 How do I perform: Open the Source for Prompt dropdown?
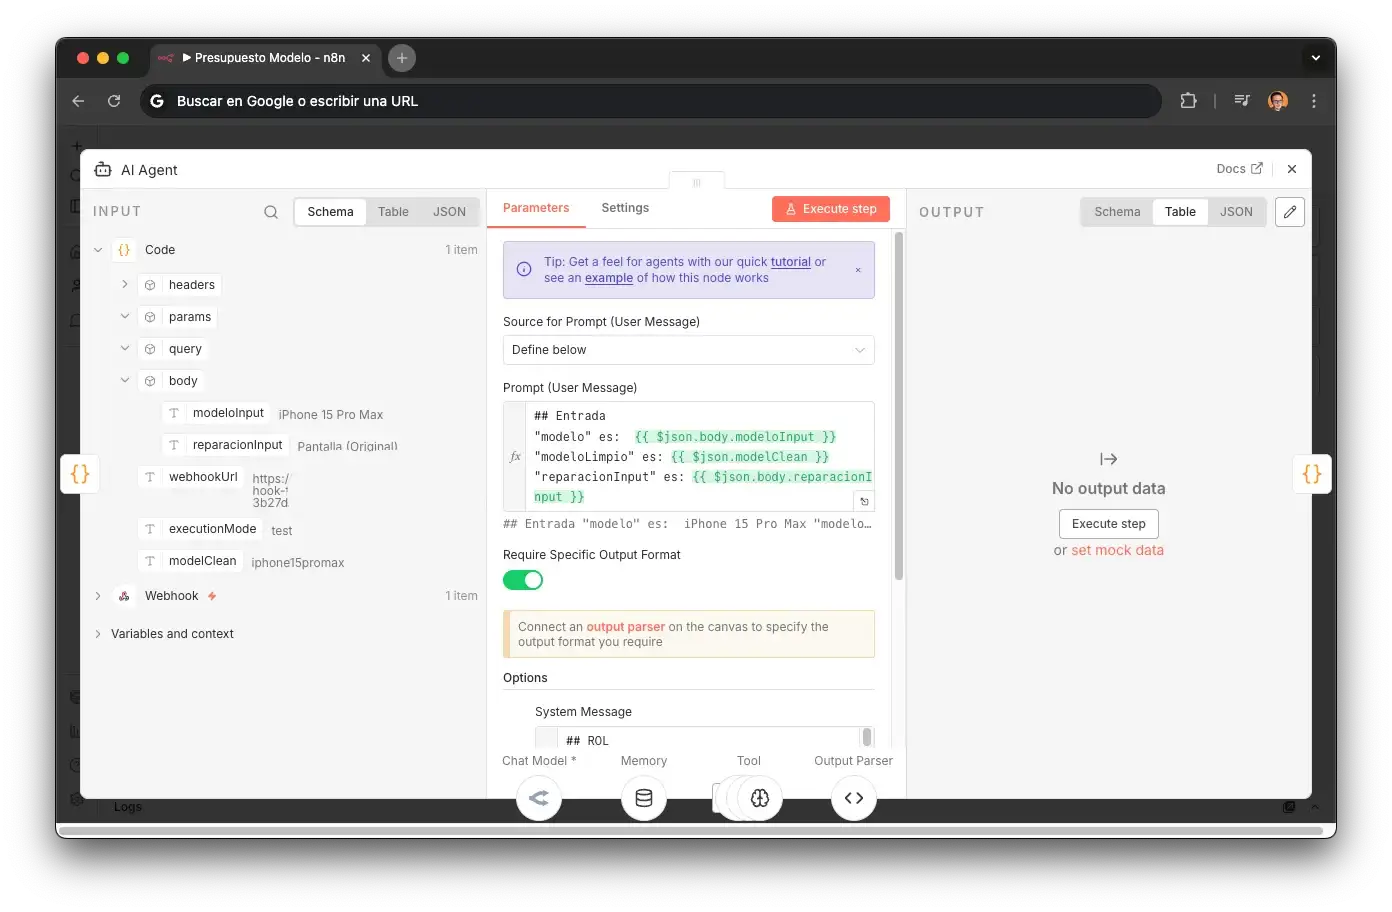point(688,350)
